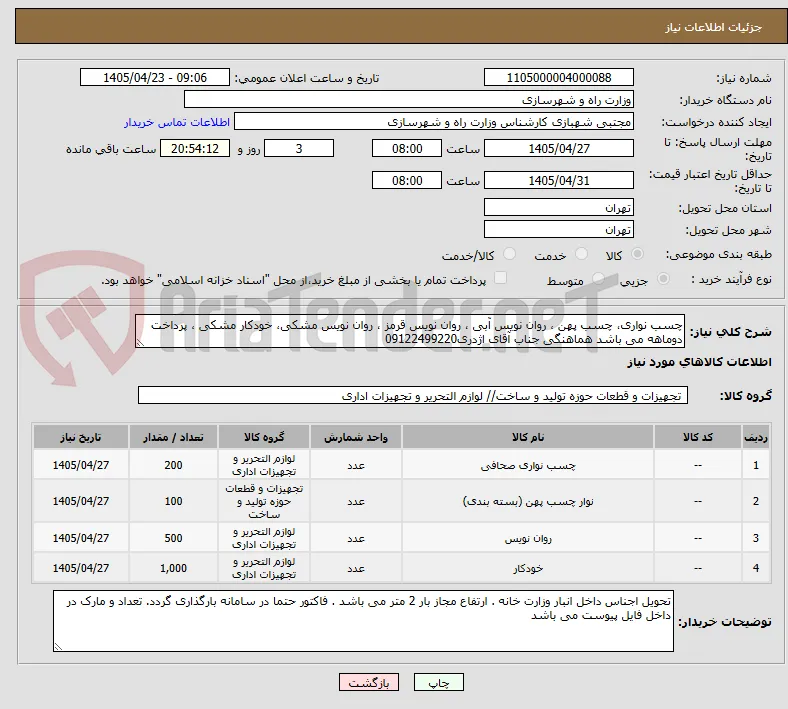Viewport: 788px width, 709px height.
Task: Click the response deadline time 08:00 field
Action: click(407, 149)
